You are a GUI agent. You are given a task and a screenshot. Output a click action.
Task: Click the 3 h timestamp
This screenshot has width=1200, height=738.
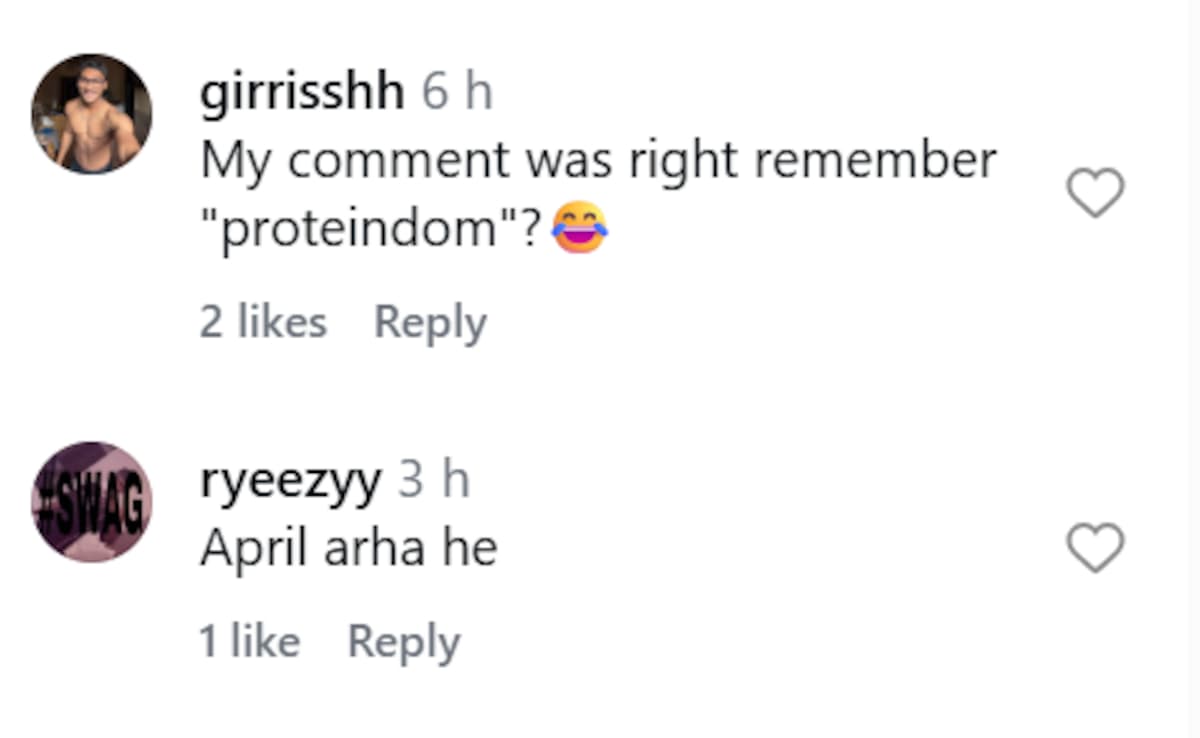[x=433, y=482]
